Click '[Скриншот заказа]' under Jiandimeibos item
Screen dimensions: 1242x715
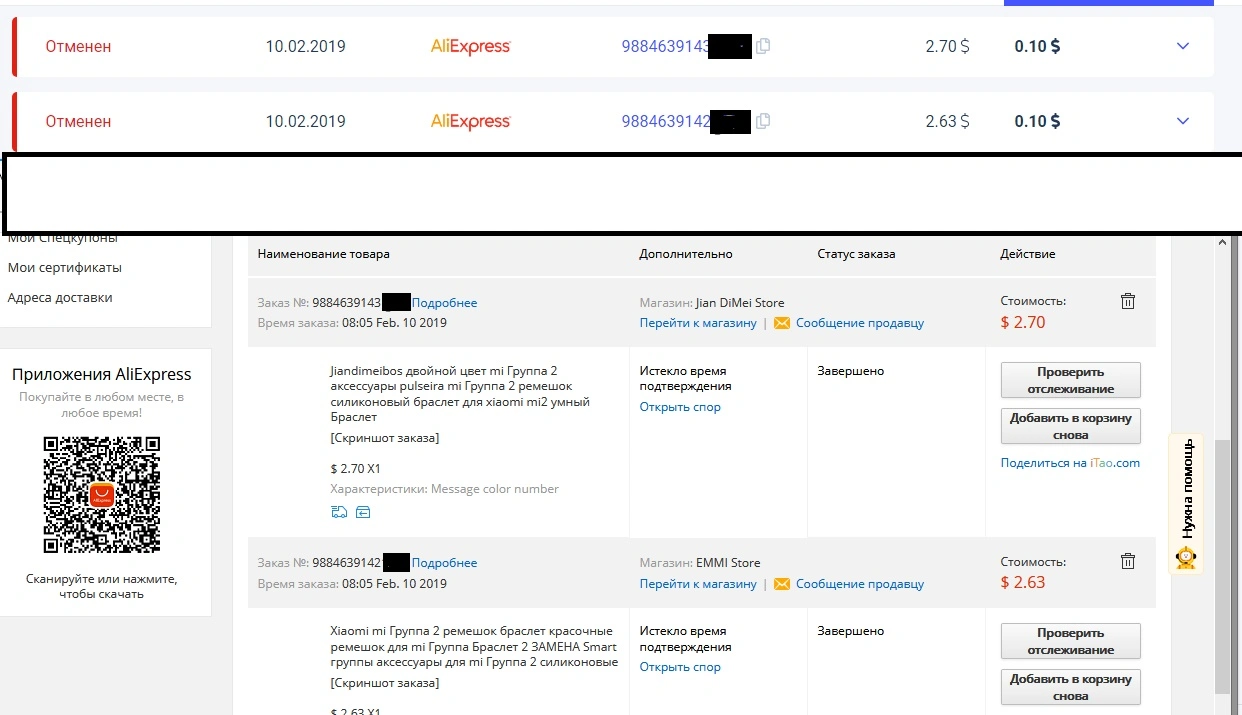pyautogui.click(x=384, y=438)
